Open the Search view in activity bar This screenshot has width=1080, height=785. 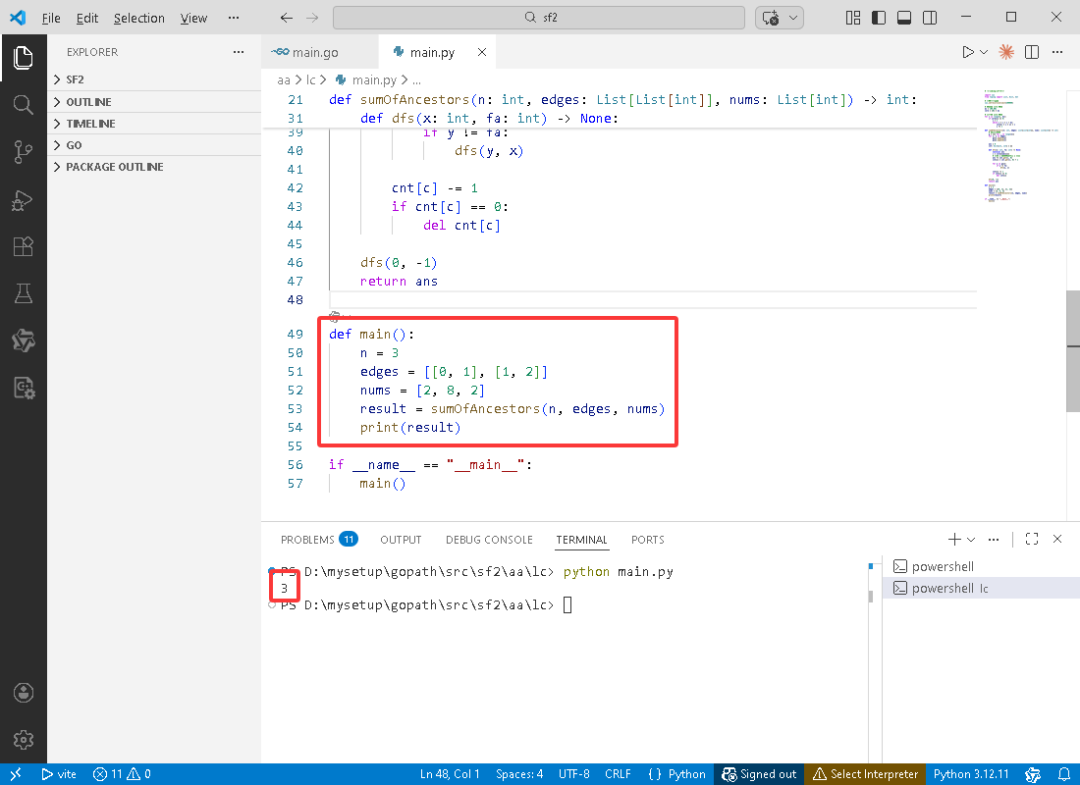(x=23, y=105)
